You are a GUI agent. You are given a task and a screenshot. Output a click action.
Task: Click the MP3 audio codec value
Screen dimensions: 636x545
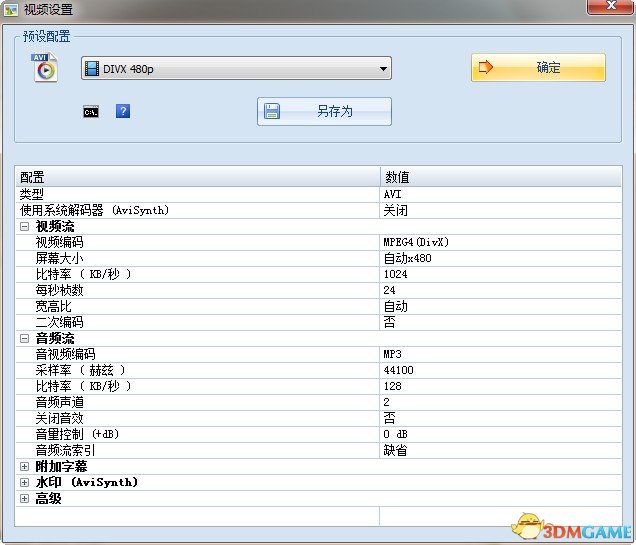pos(393,354)
